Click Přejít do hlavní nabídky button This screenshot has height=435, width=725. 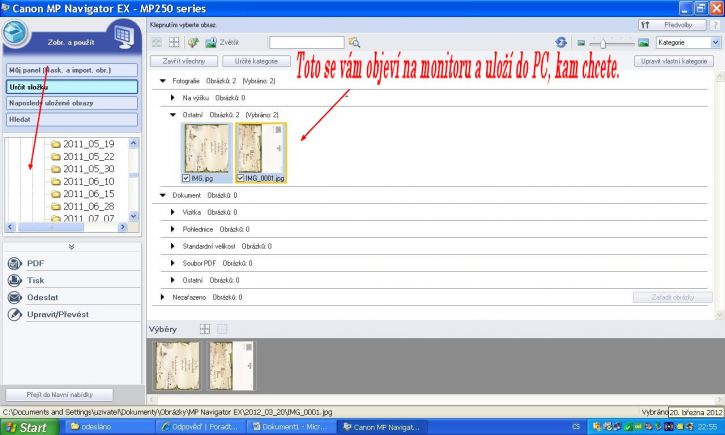click(59, 395)
